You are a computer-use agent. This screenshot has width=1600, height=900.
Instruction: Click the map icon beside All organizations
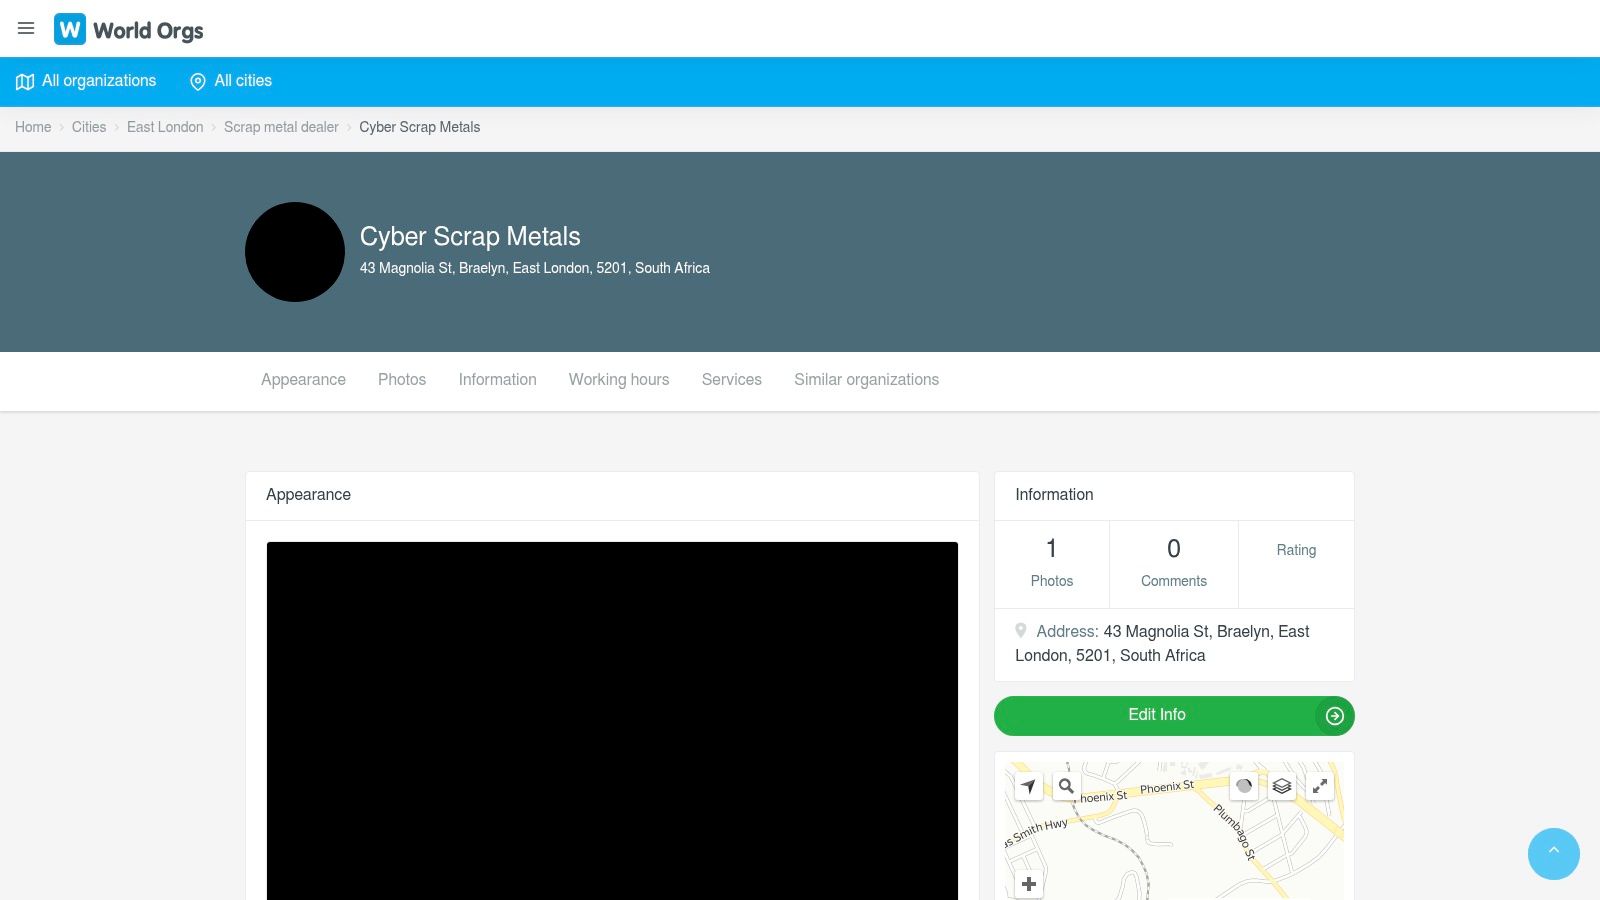pos(25,82)
